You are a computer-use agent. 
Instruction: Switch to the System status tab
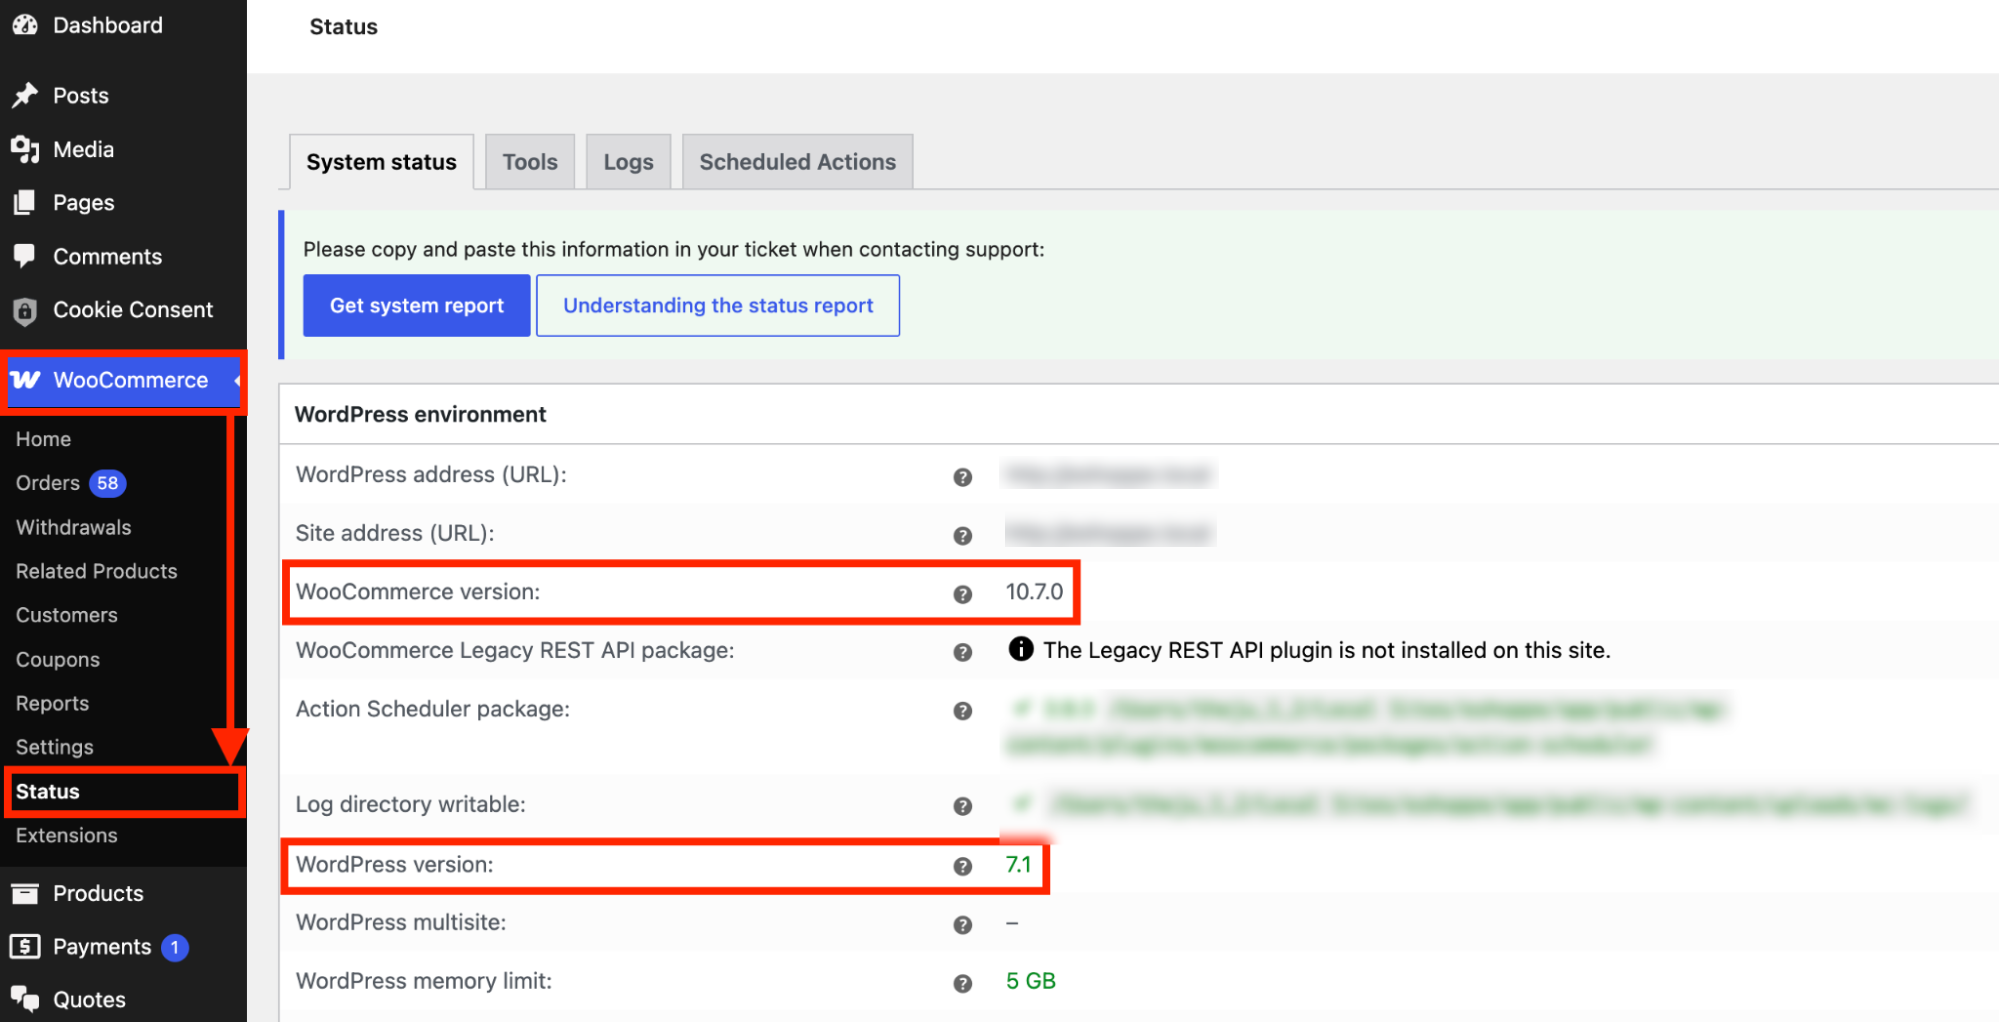(381, 162)
